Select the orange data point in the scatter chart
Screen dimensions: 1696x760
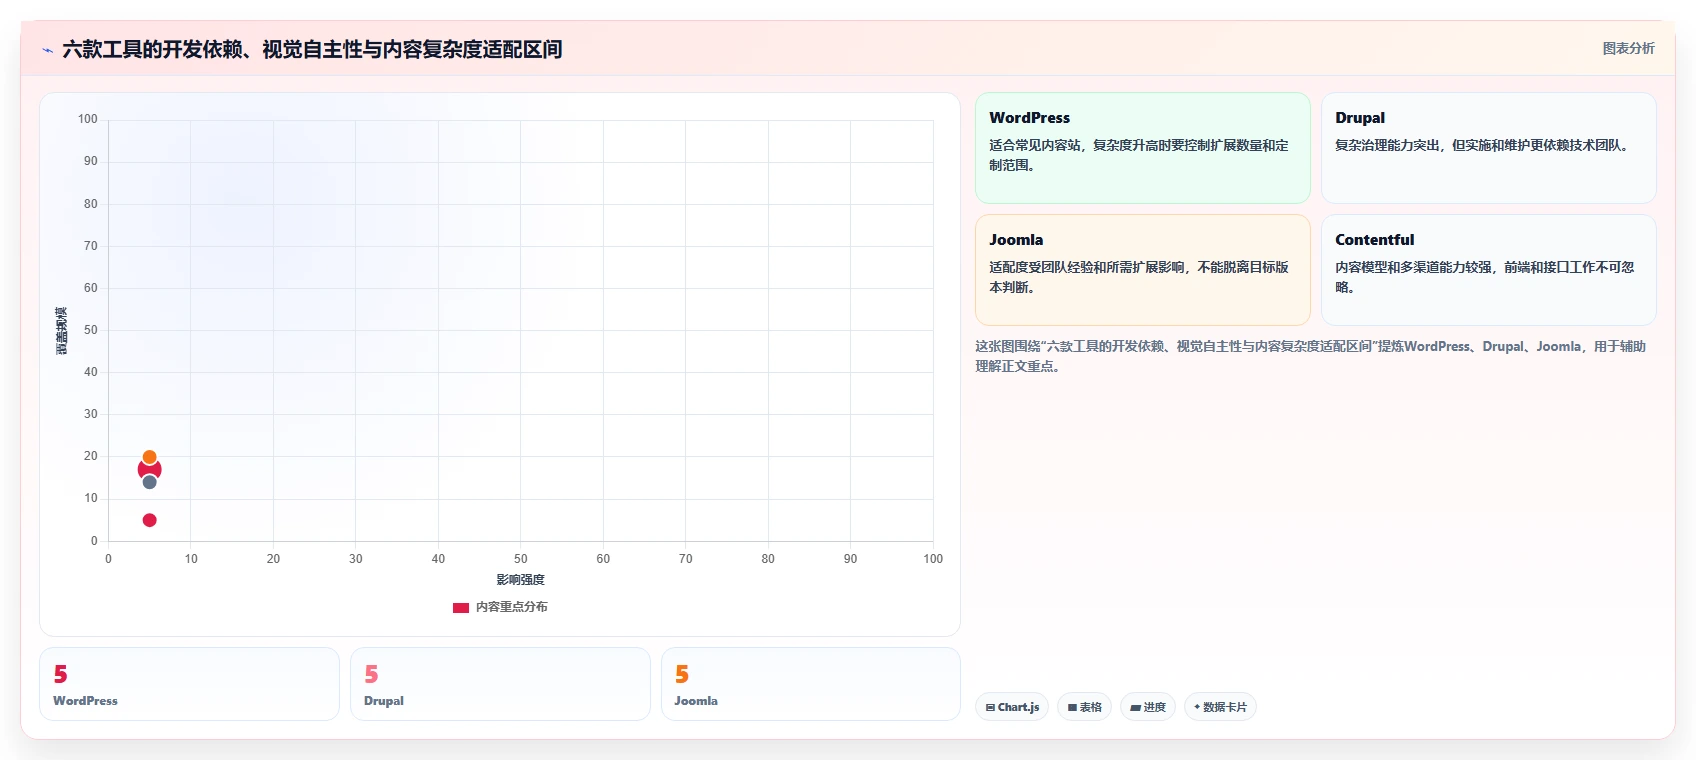tap(150, 457)
